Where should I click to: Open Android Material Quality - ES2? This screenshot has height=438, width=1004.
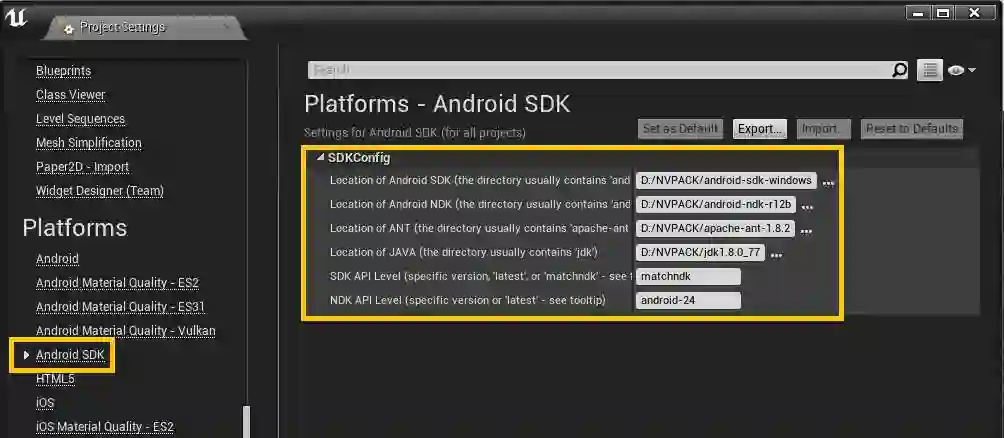[x=117, y=282]
